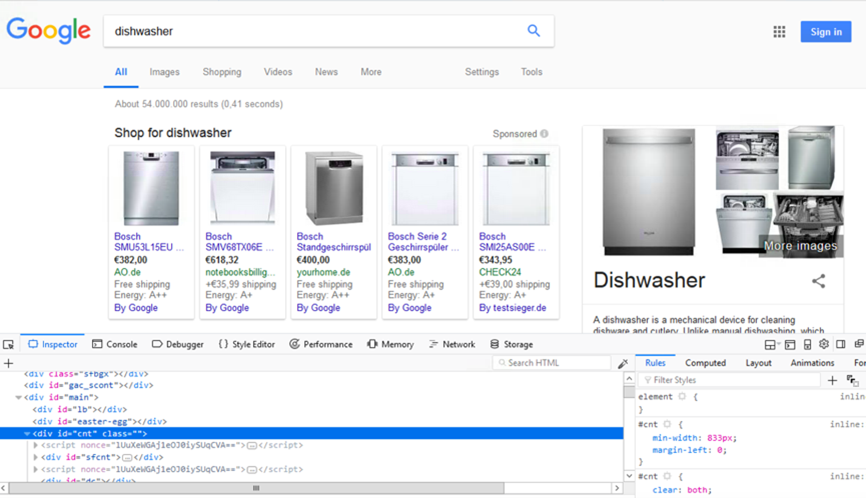
Task: Open Bosch Serie 2 Geschirrspüler link
Action: point(423,242)
